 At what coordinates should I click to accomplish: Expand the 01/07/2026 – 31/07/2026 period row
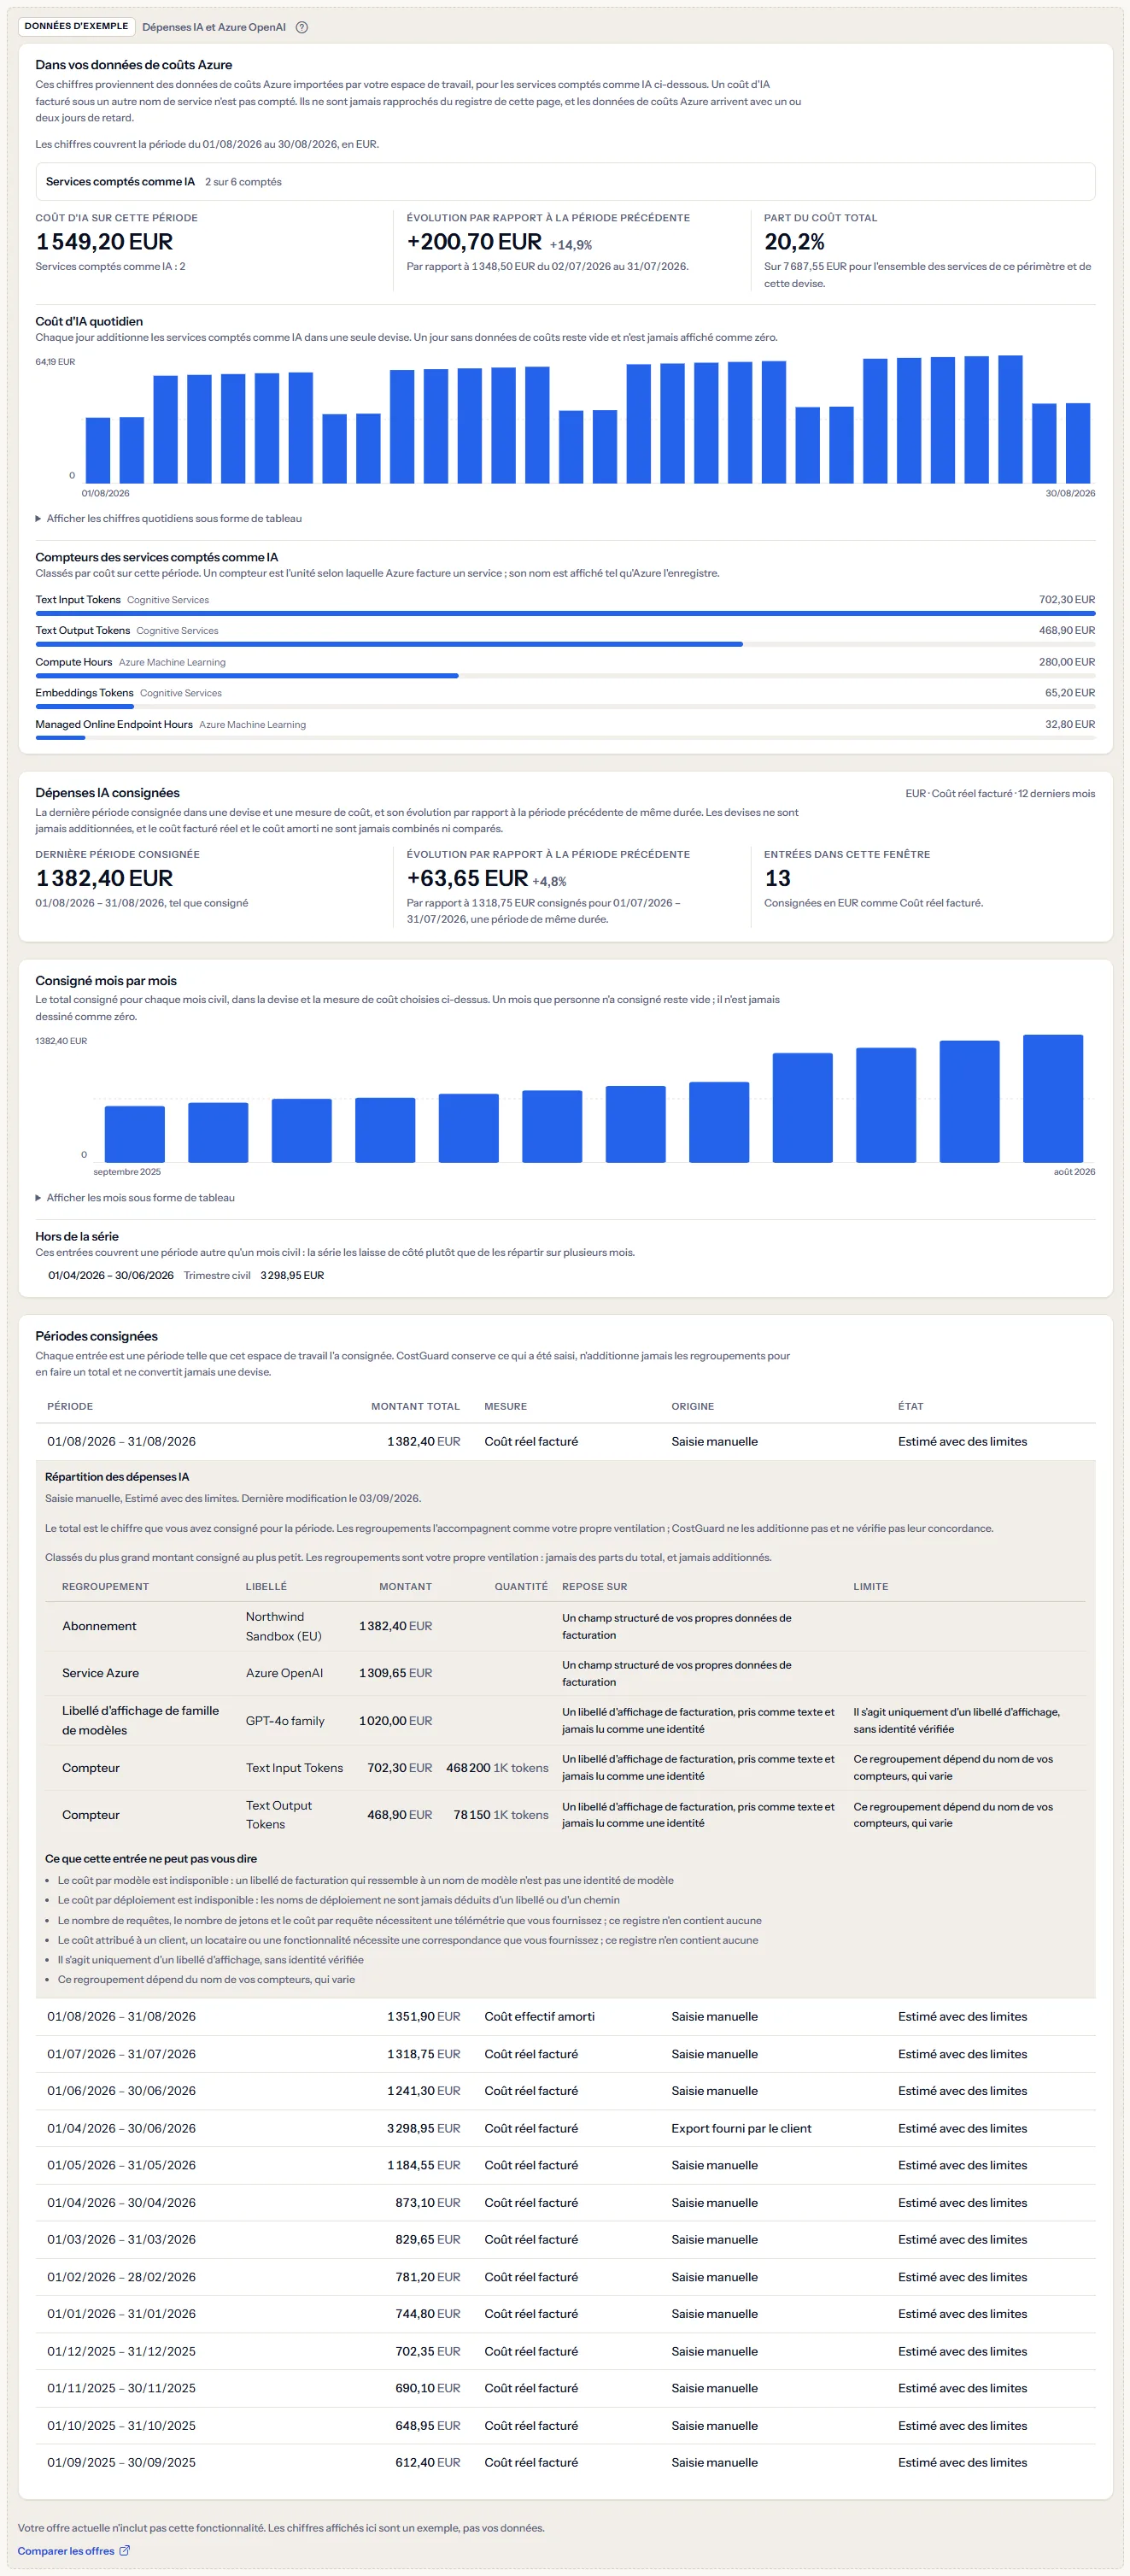(565, 2053)
